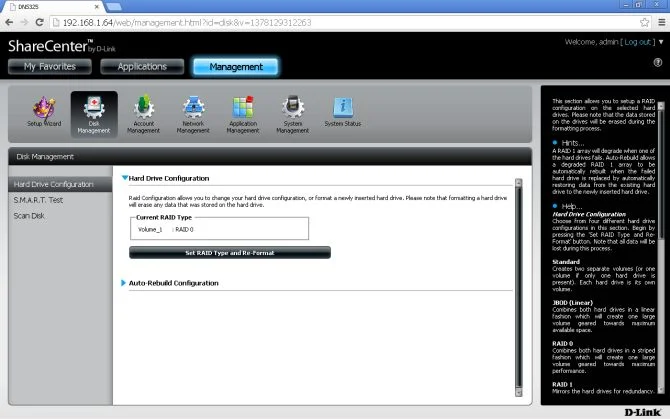Collapse the Hard Drive Configuration section
Image resolution: width=670 pixels, height=419 pixels.
click(x=125, y=178)
